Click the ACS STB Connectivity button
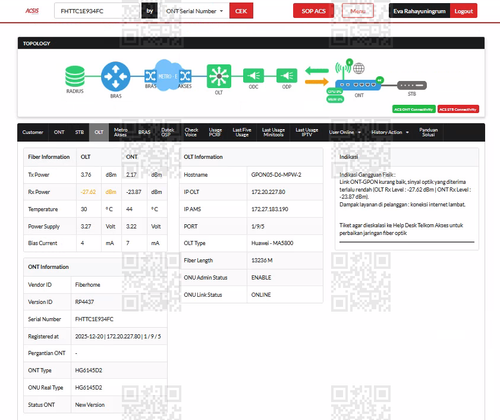500x420 pixels. click(x=458, y=109)
